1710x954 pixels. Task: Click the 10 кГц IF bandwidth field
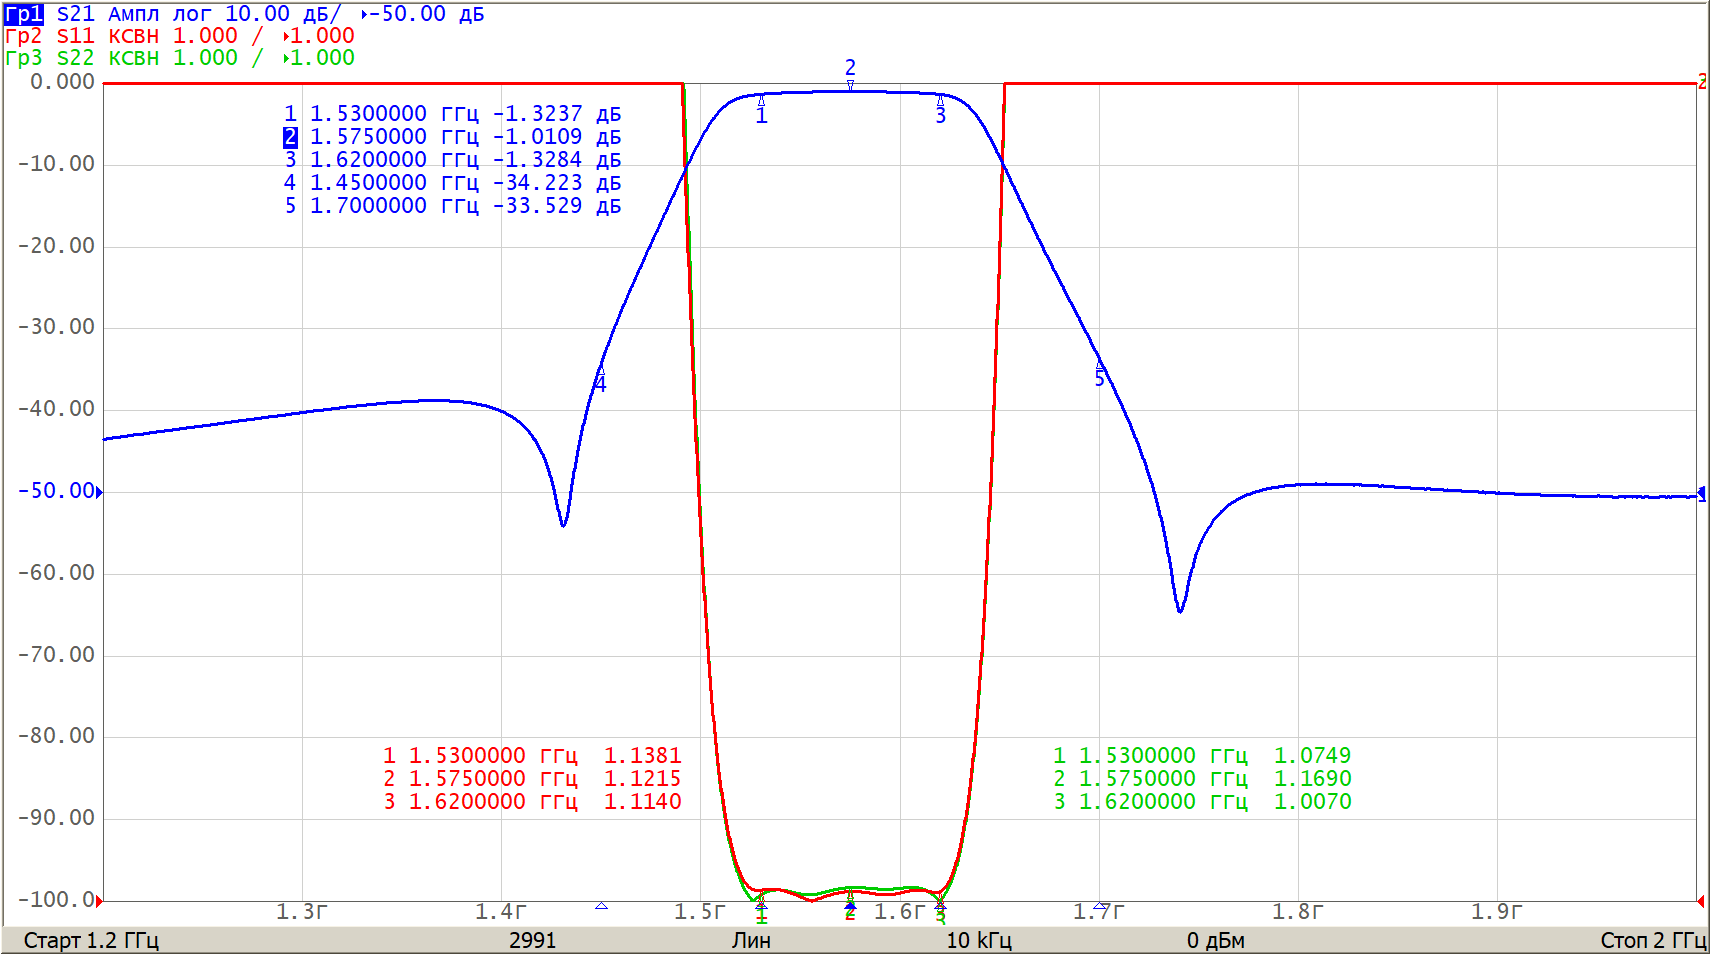pyautogui.click(x=978, y=940)
